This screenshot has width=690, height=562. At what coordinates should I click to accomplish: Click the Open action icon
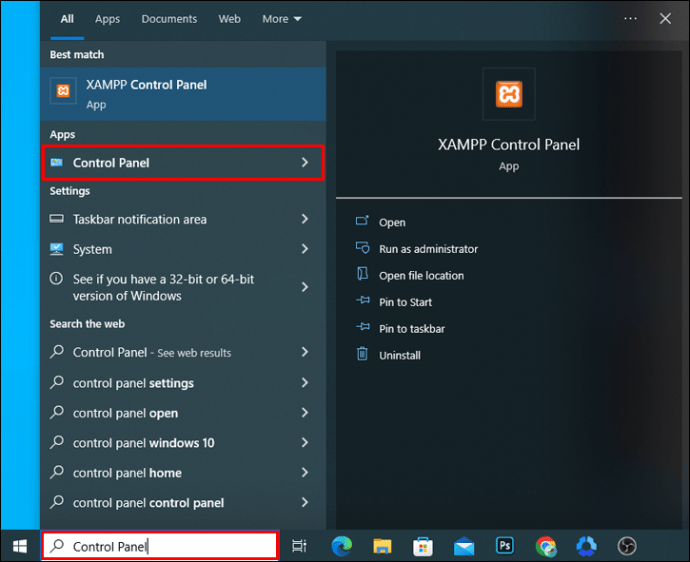[362, 220]
